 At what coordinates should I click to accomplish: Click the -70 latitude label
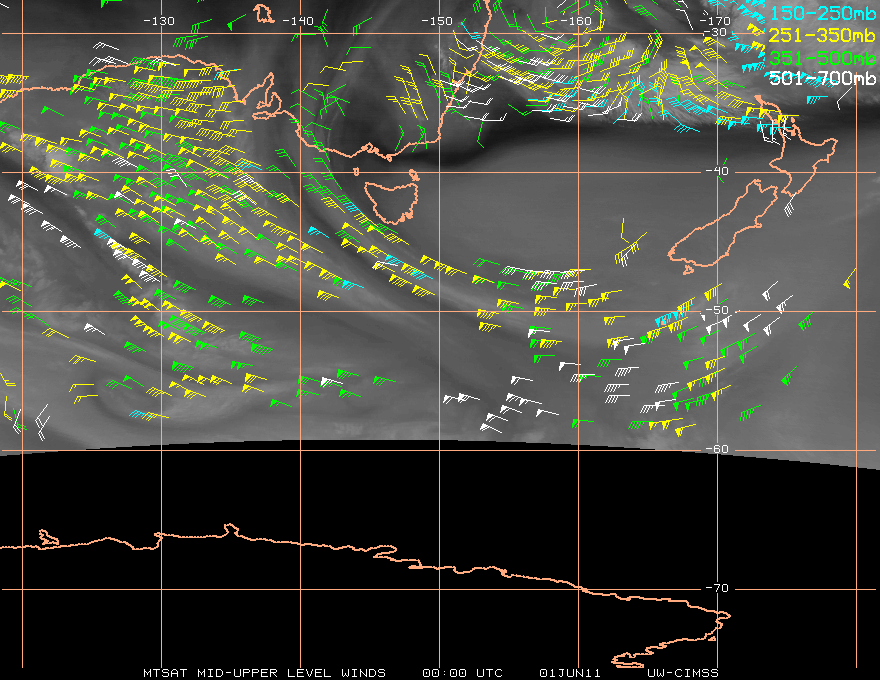pos(717,588)
